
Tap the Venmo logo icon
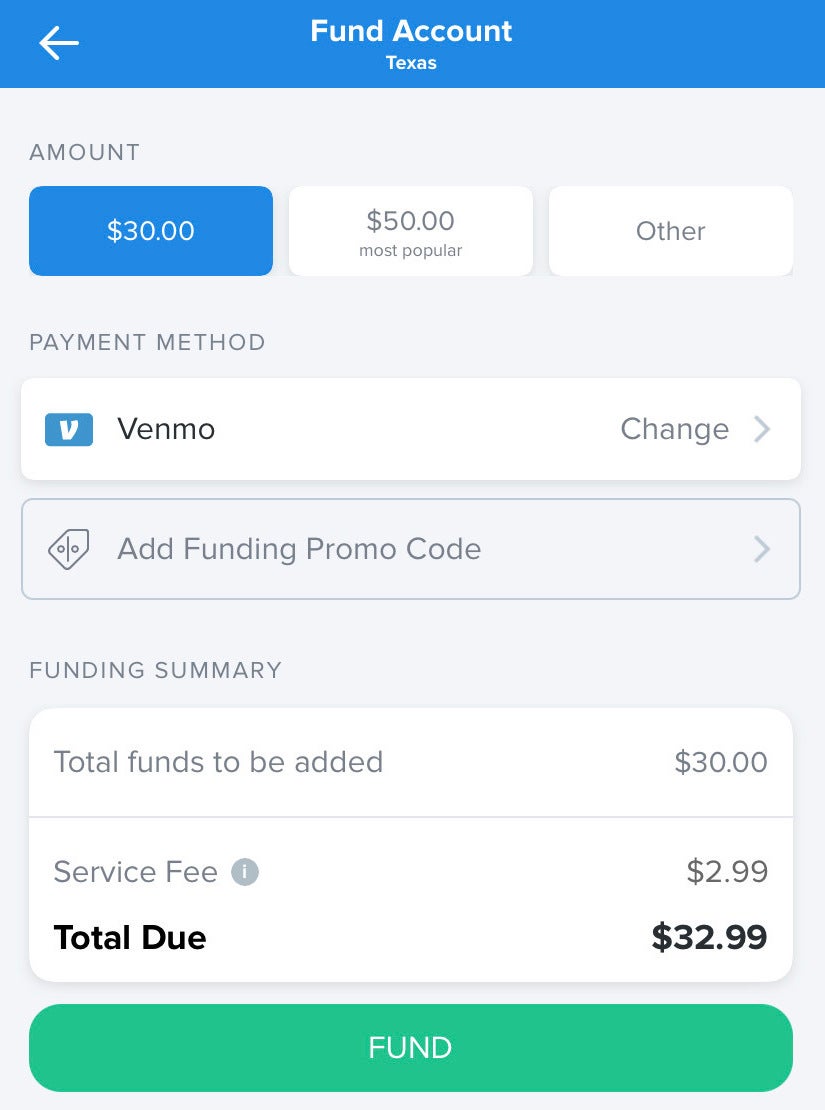click(69, 429)
